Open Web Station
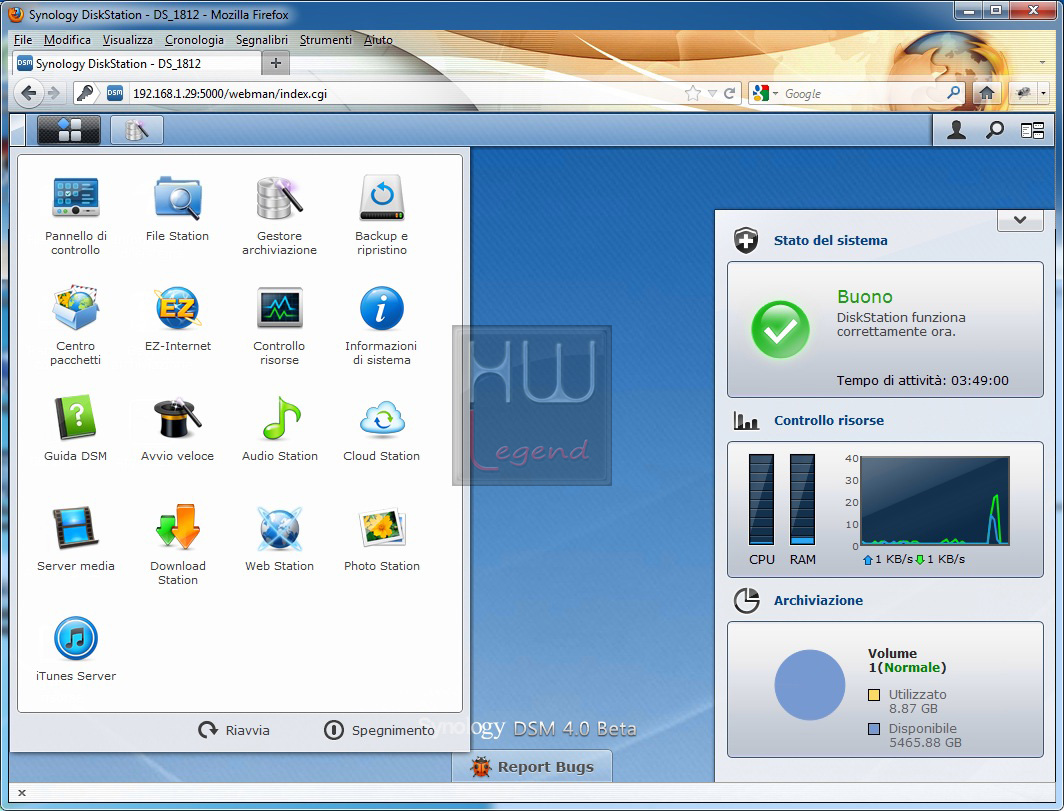Viewport: 1064px width, 811px height. coord(279,537)
